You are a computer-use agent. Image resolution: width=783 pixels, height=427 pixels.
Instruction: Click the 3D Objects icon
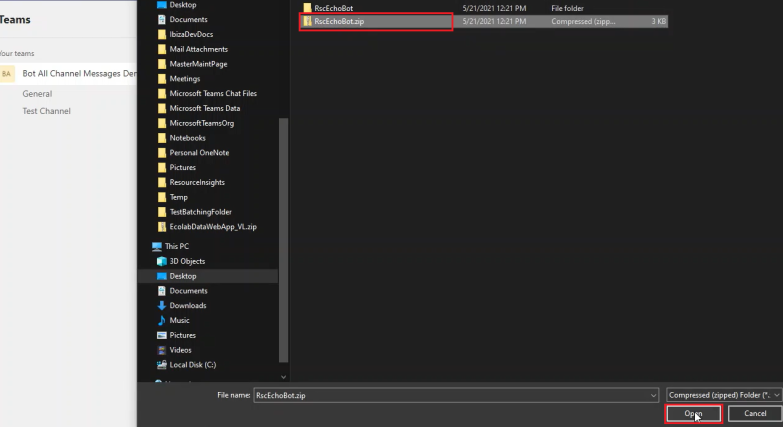click(161, 261)
